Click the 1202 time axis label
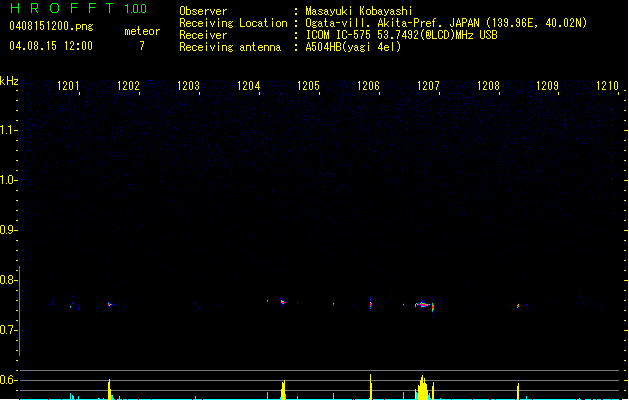Image resolution: width=629 pixels, height=400 pixels. [x=128, y=86]
